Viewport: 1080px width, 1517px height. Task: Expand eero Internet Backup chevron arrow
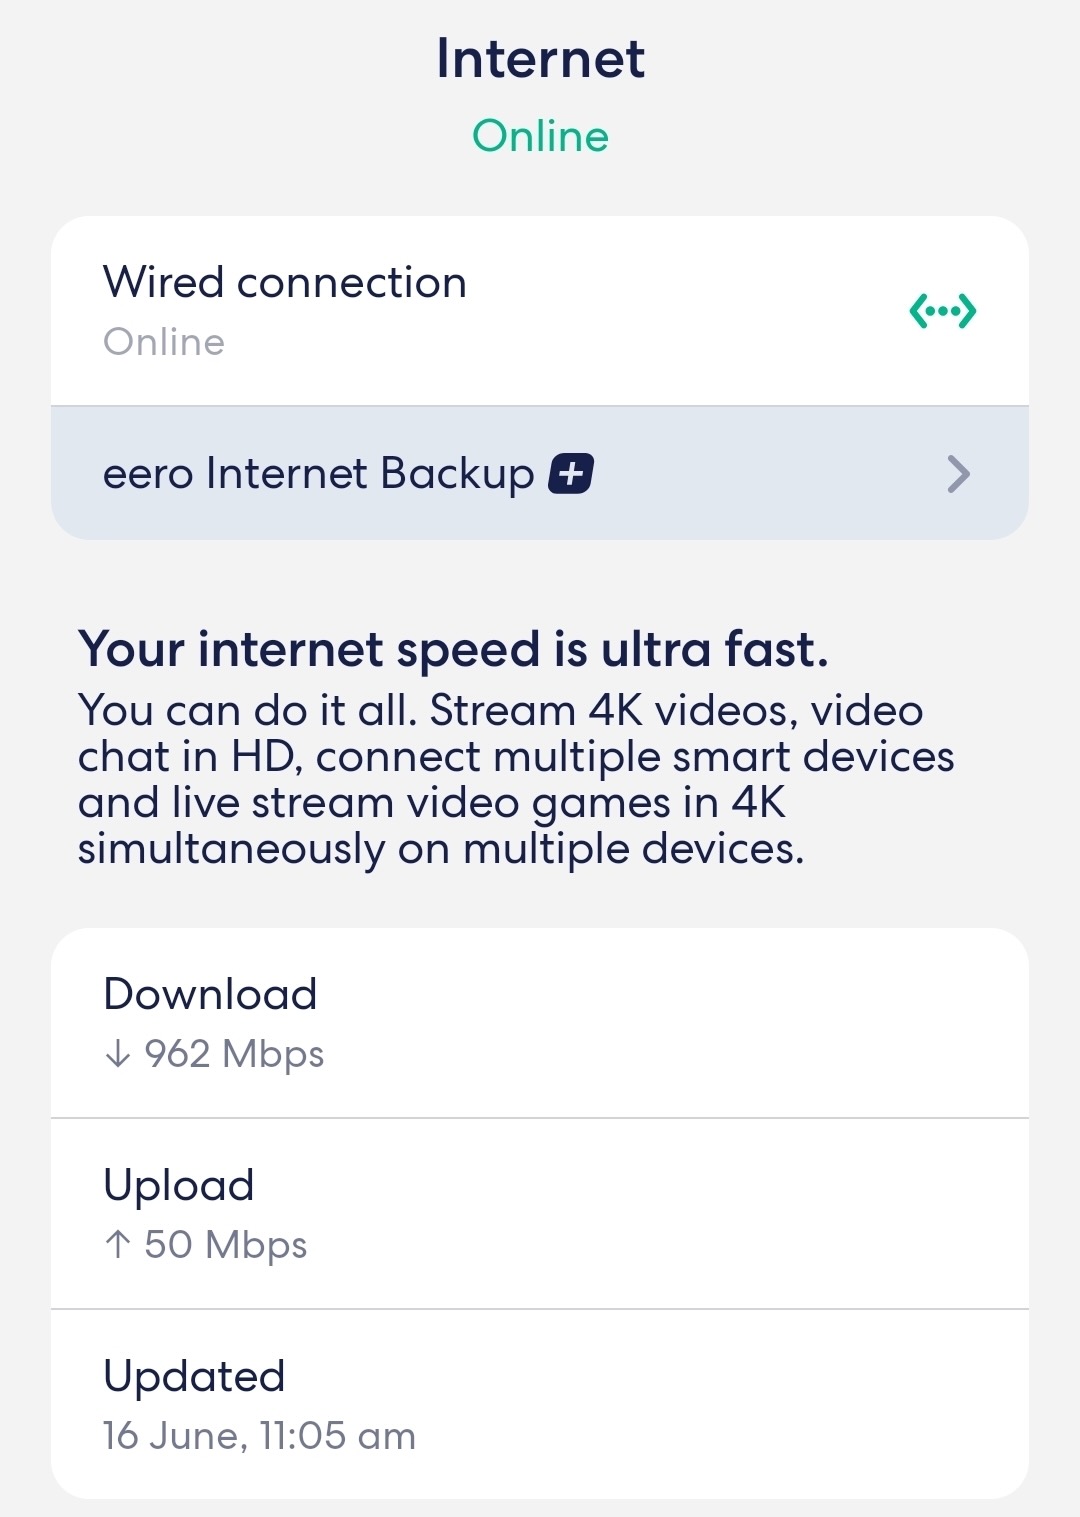[958, 474]
